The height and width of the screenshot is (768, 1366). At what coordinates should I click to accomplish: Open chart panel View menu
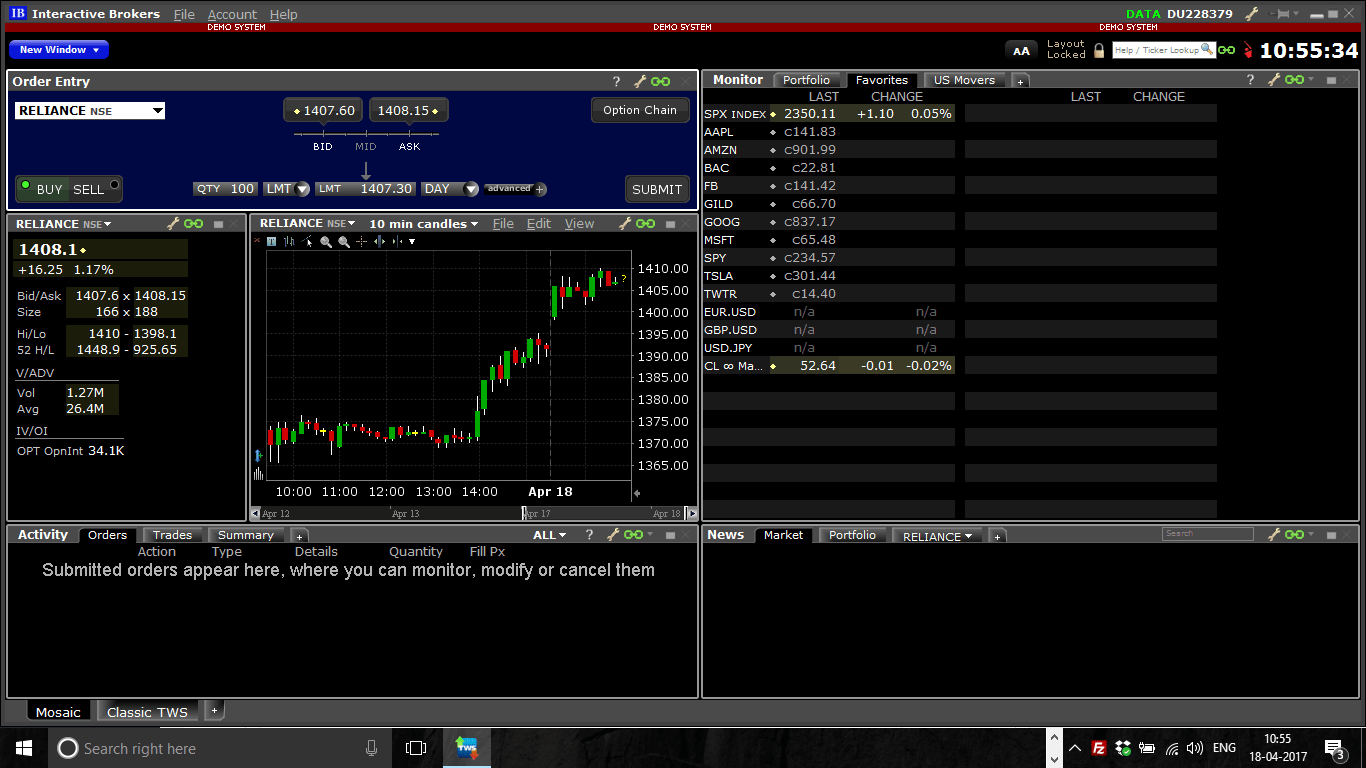click(x=579, y=224)
